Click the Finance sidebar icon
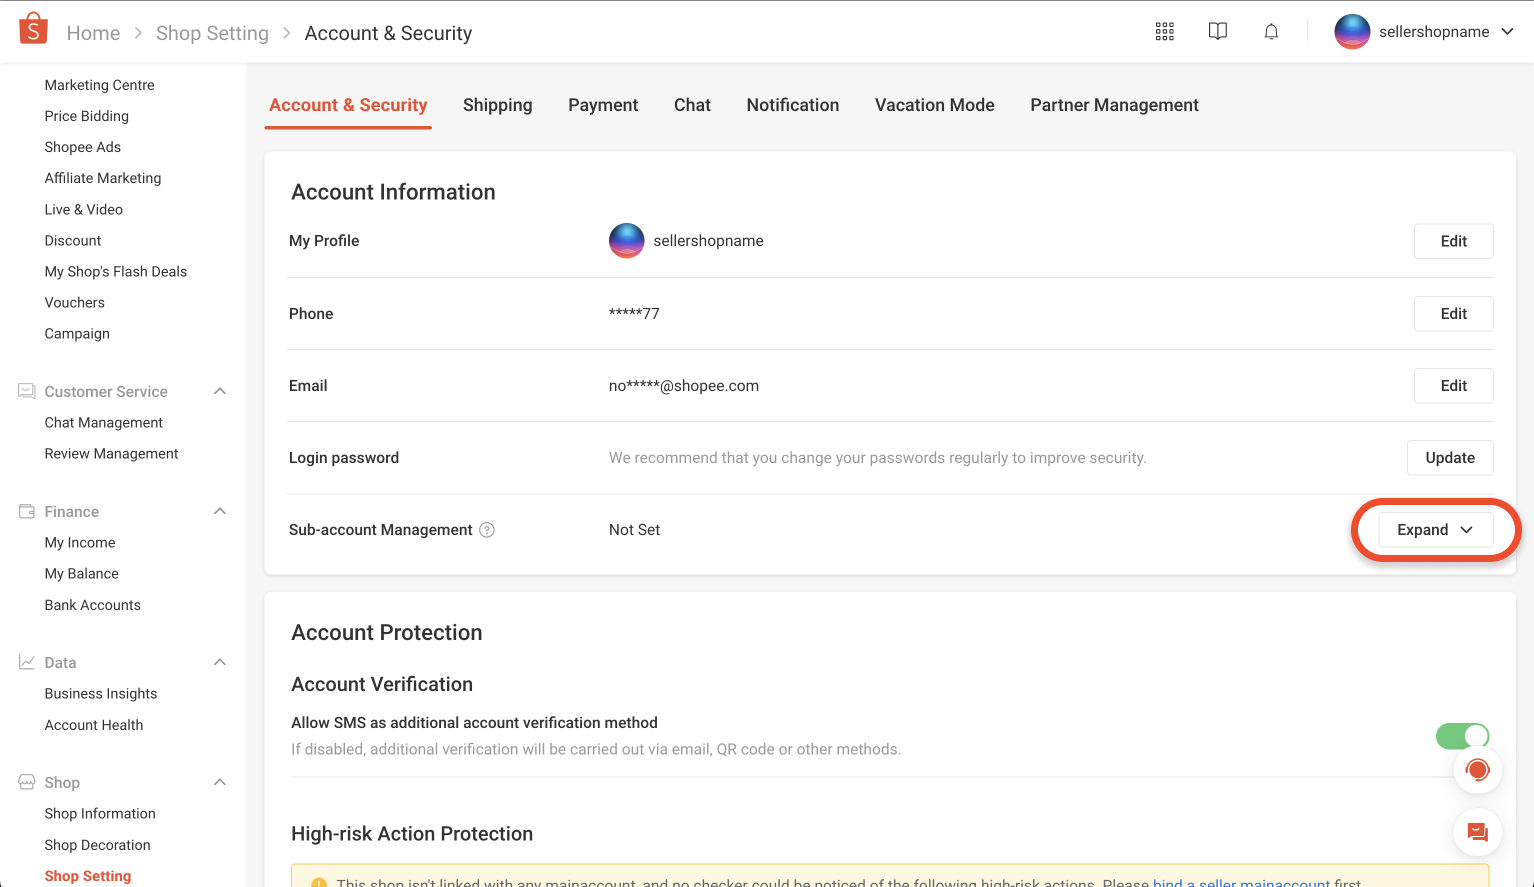The image size is (1534, 887). click(26, 511)
